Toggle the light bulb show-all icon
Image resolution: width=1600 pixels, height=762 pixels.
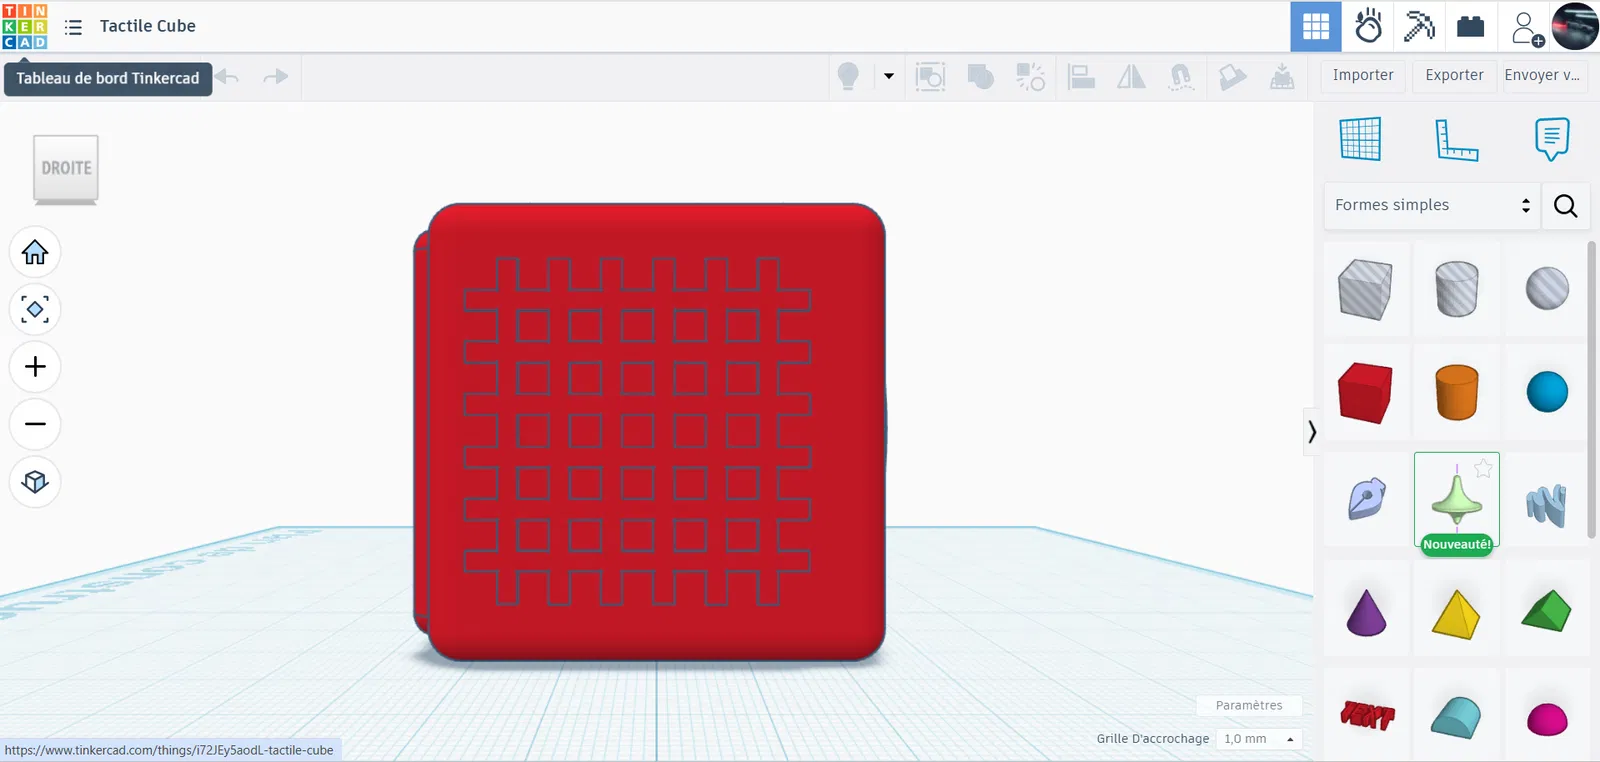pyautogui.click(x=848, y=76)
